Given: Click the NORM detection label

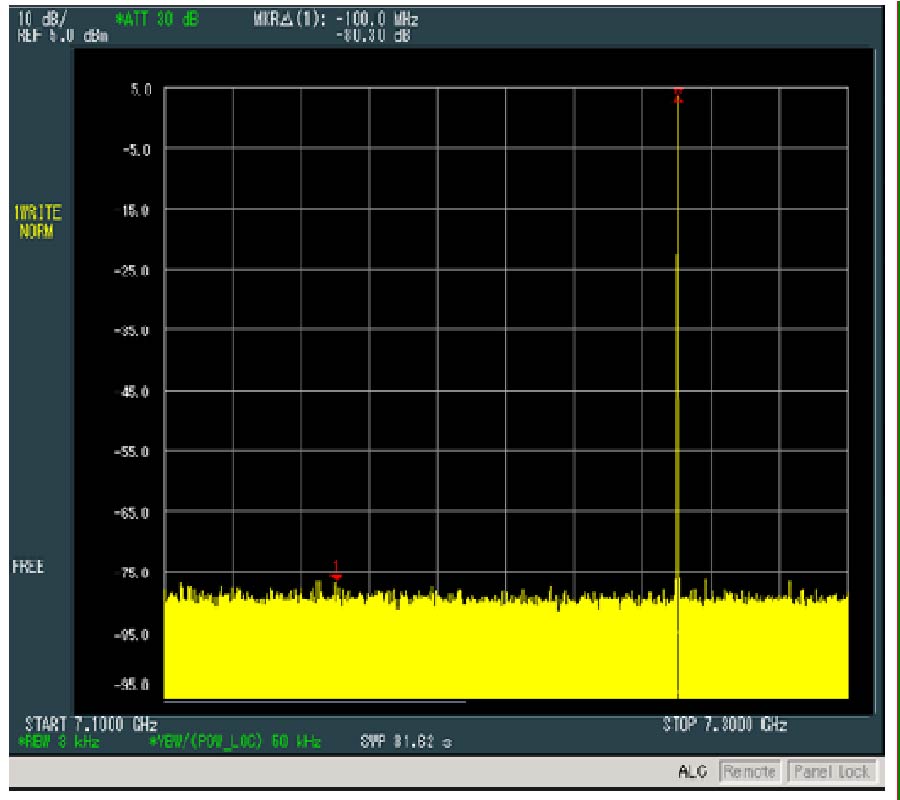Looking at the screenshot, I should pyautogui.click(x=35, y=231).
